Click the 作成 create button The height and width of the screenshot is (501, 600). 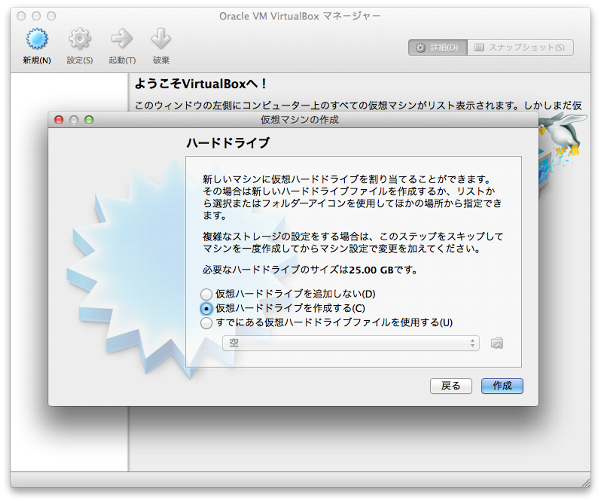coord(502,386)
